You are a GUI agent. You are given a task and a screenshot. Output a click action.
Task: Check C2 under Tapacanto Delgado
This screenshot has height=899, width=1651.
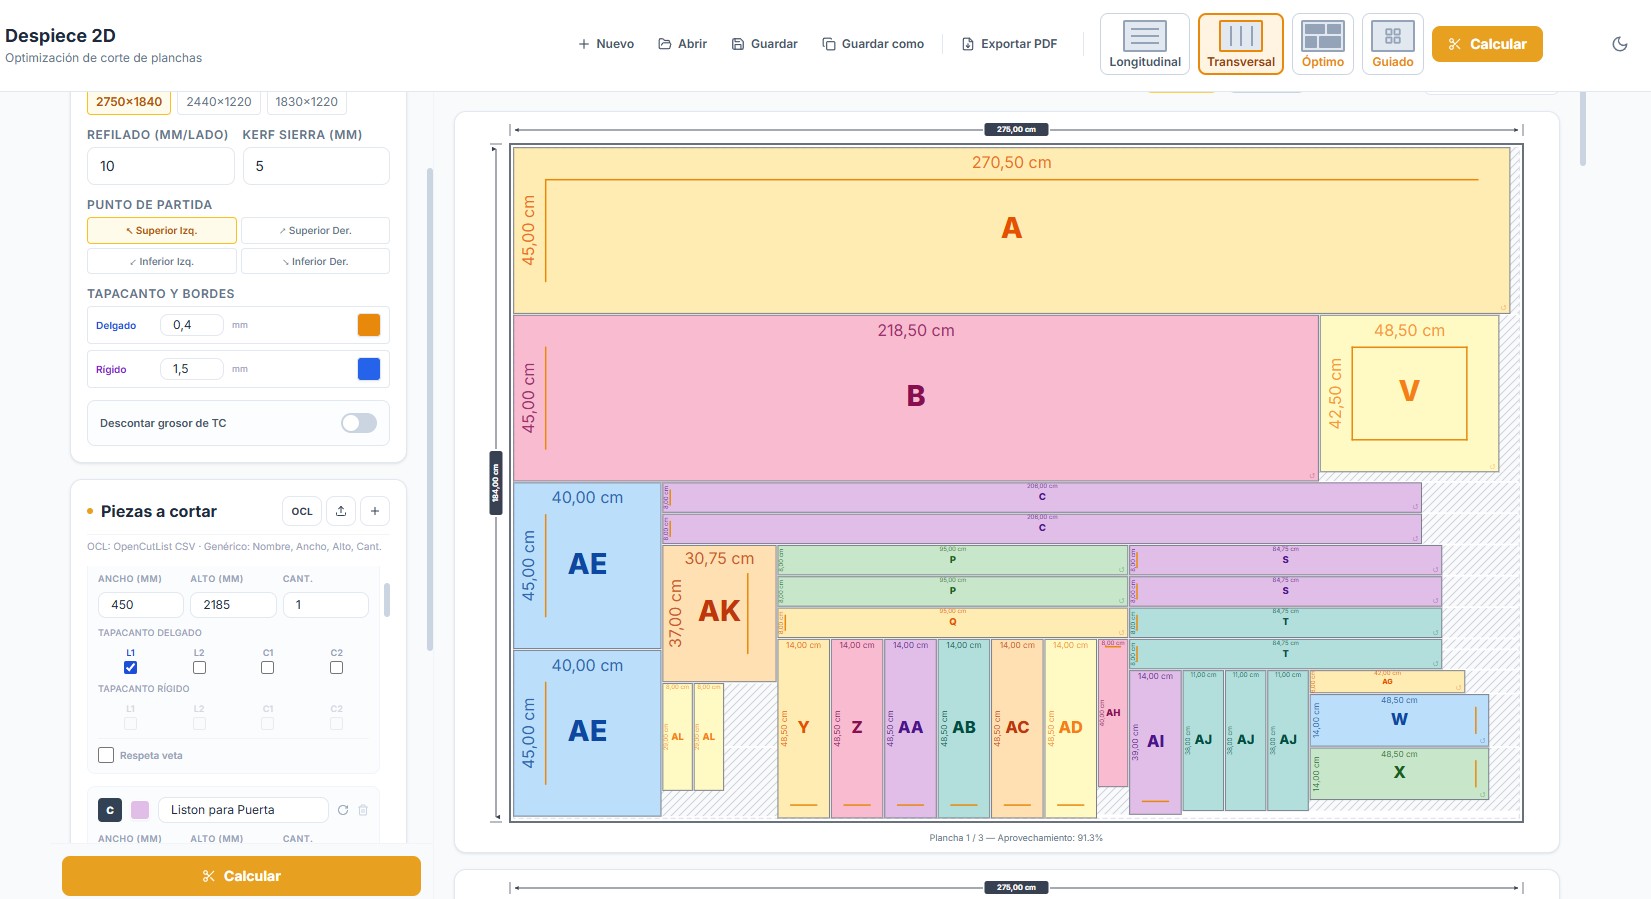336,667
